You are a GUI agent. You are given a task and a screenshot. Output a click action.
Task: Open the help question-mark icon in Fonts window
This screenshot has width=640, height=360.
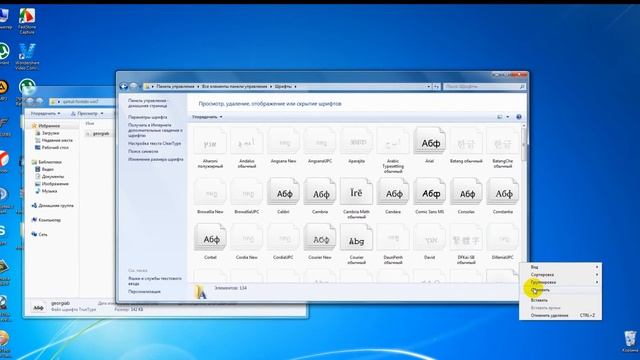tap(519, 117)
